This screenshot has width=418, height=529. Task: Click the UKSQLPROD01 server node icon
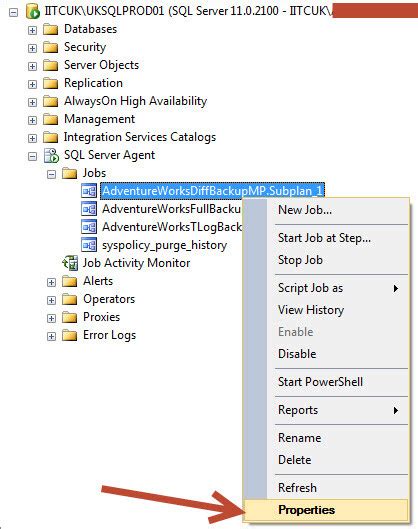click(33, 11)
